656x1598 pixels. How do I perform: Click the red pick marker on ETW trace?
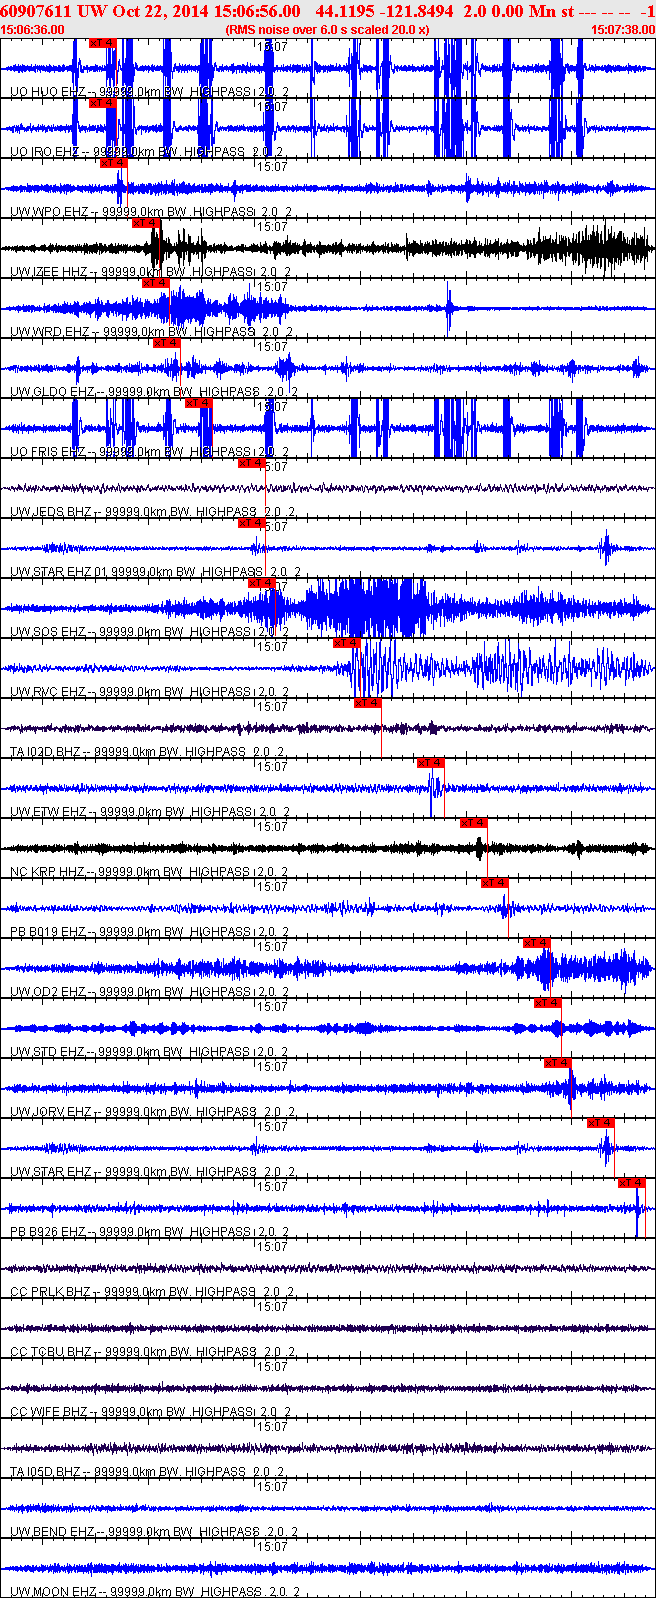click(x=431, y=763)
